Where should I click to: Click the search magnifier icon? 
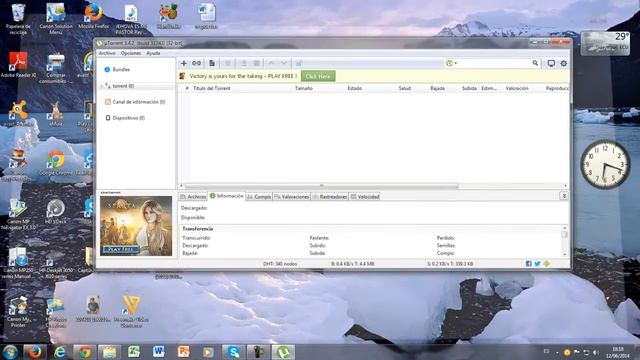coord(535,63)
